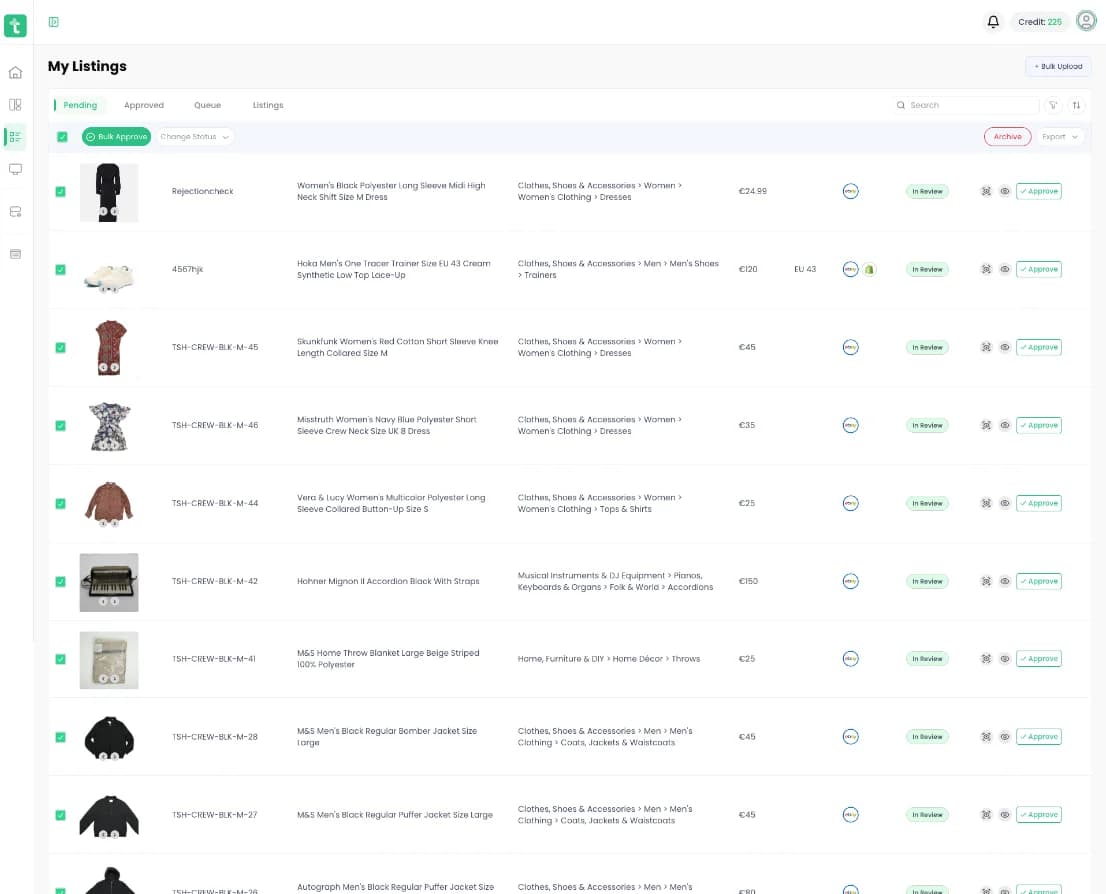Viewport: 1106px width, 894px height.
Task: Click the Credit: 225 badge
Action: 1040,22
